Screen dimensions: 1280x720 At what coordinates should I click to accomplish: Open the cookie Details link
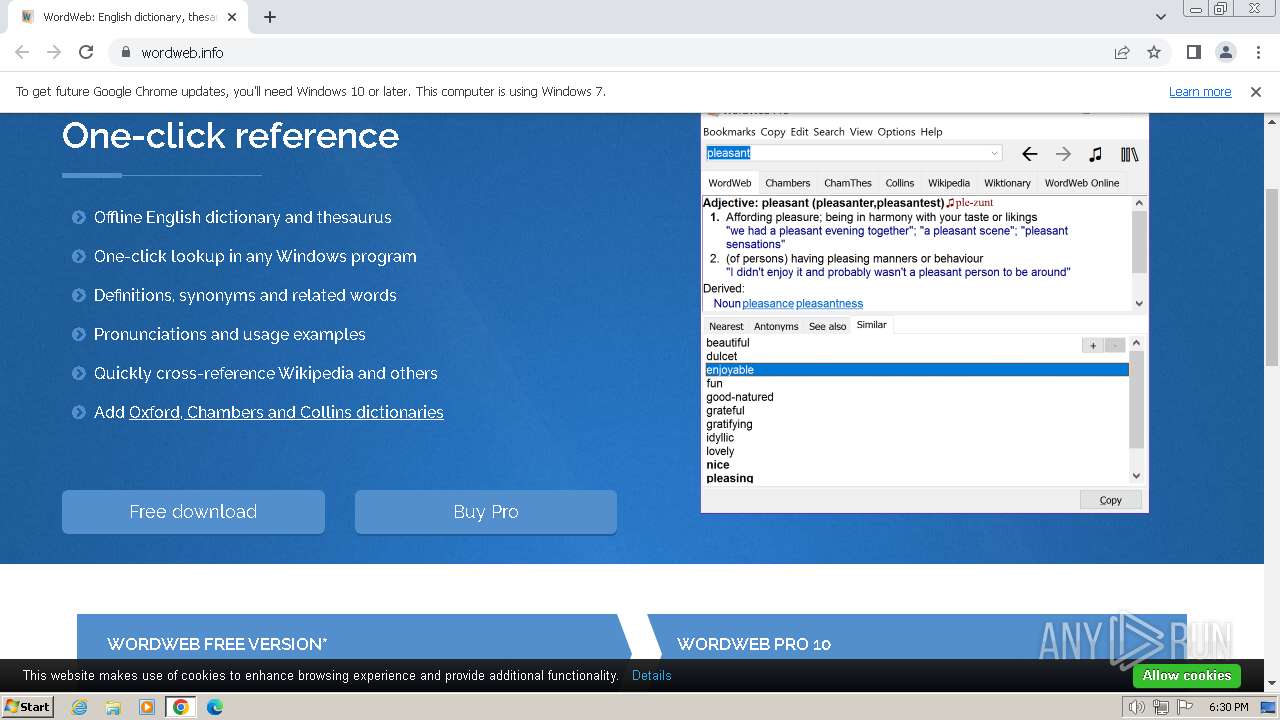pos(652,675)
